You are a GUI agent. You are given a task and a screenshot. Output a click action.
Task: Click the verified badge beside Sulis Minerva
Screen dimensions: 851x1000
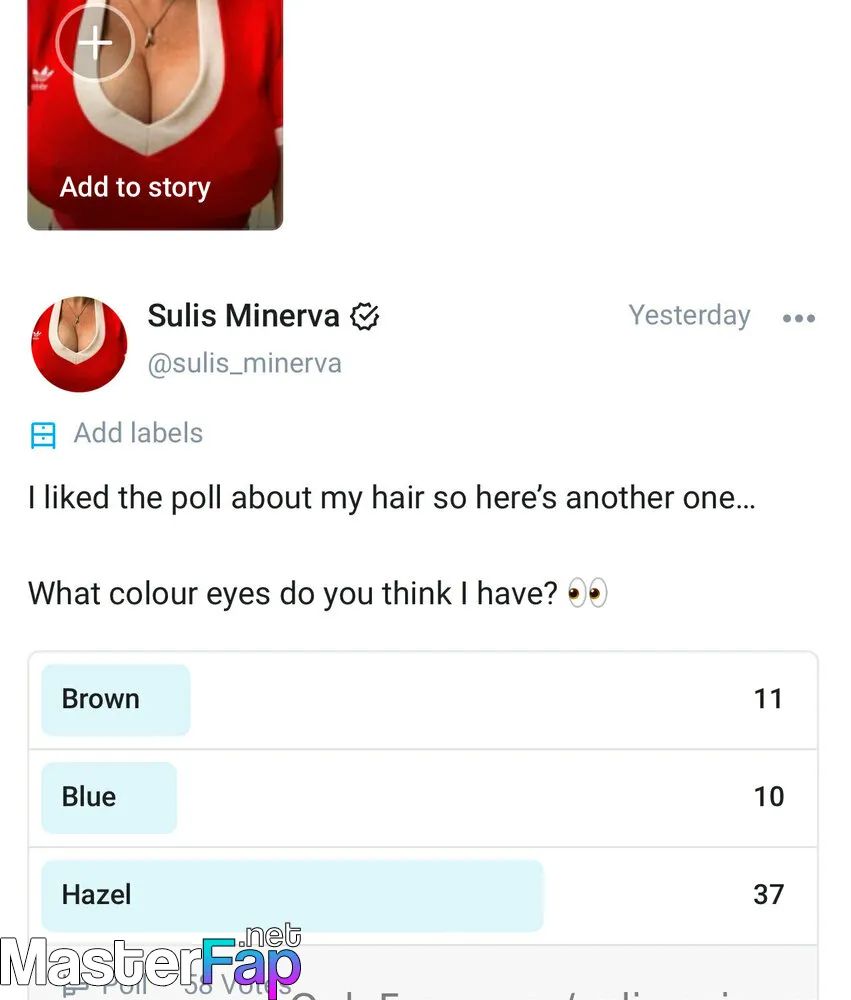point(364,316)
